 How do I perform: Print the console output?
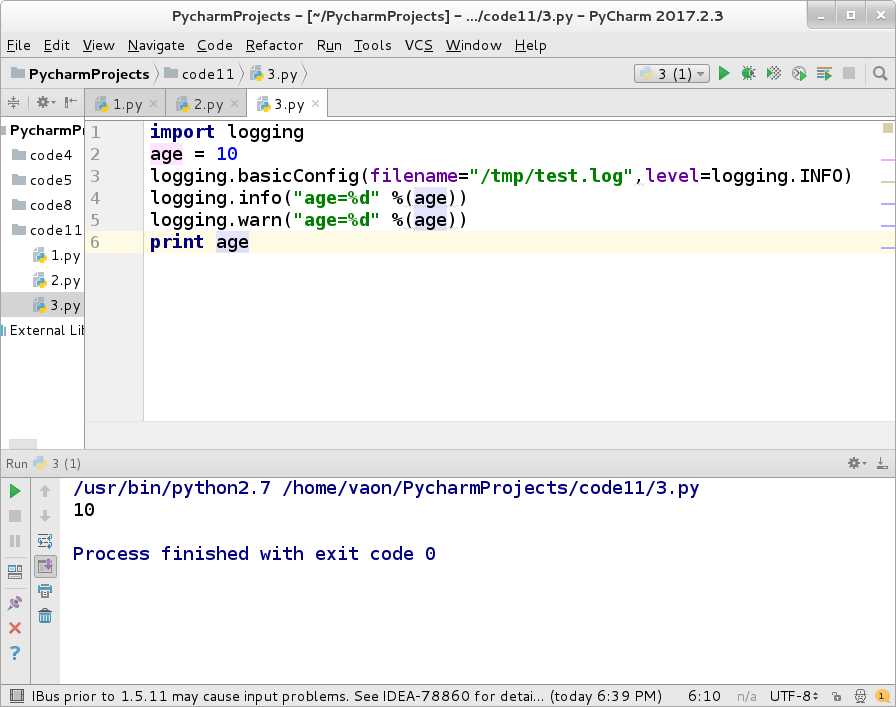pos(45,590)
